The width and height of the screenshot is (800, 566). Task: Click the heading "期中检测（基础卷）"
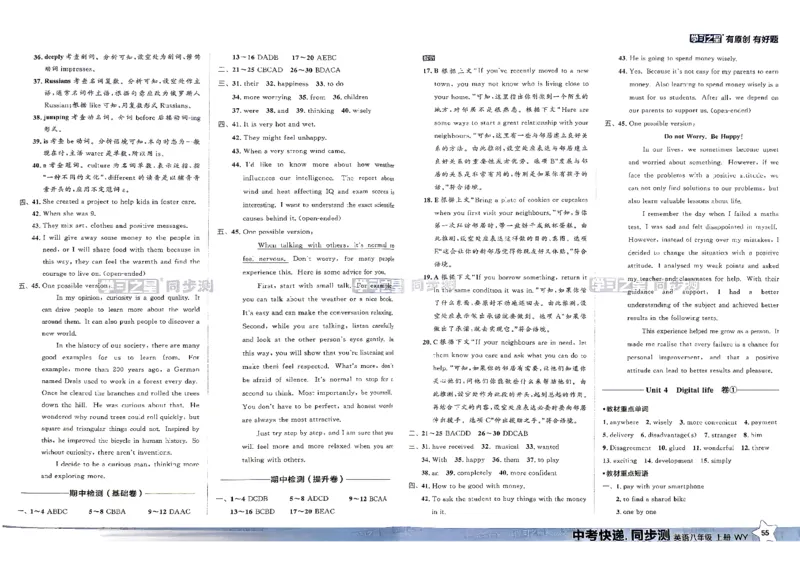coord(106,493)
